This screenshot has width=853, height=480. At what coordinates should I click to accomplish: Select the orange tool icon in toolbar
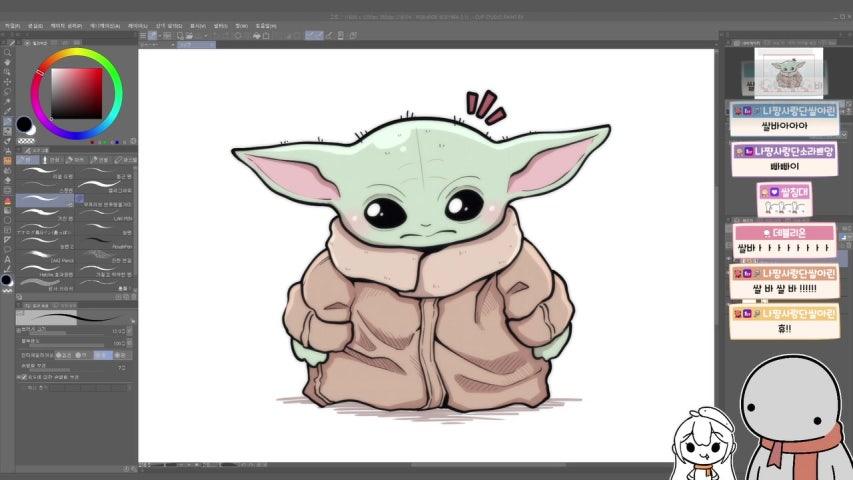pos(7,161)
